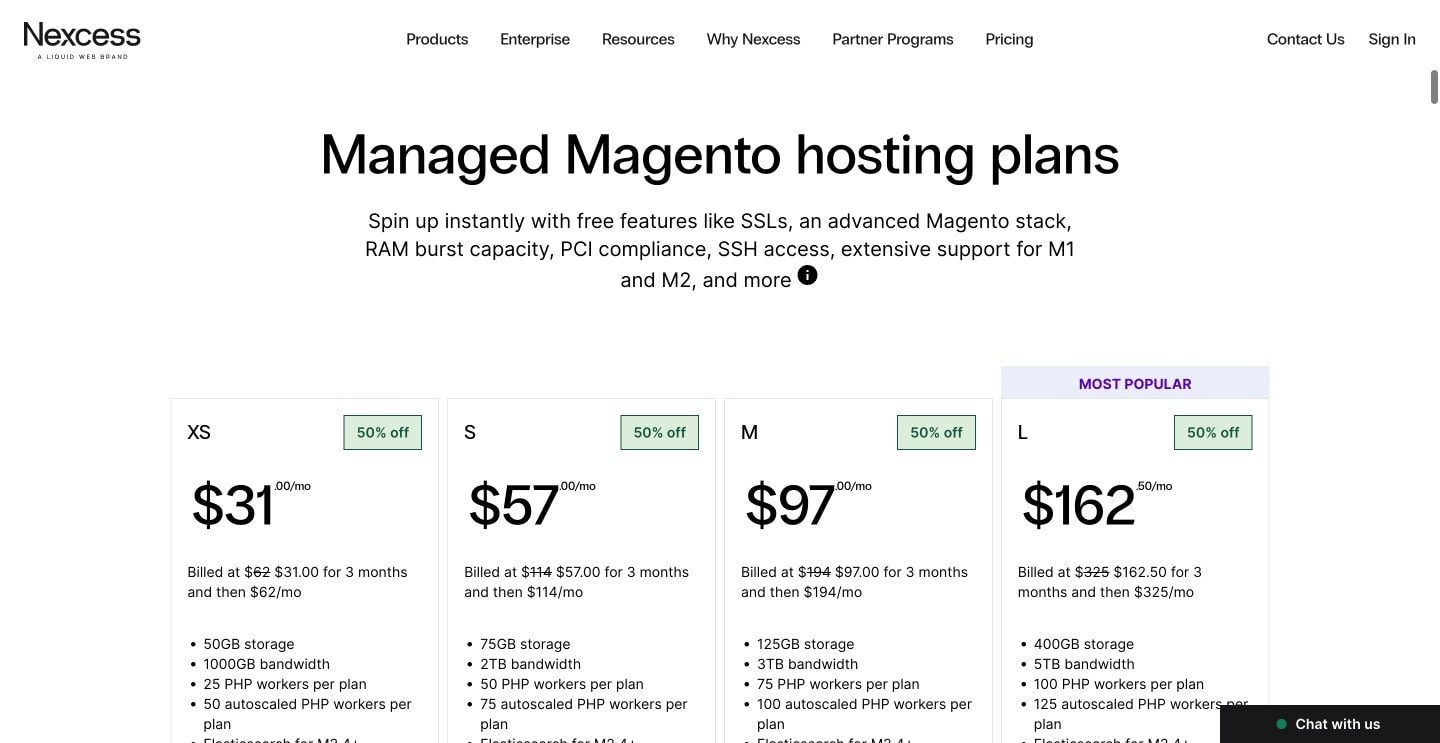This screenshot has width=1440, height=743.
Task: Click the XS plan name
Action: point(199,432)
